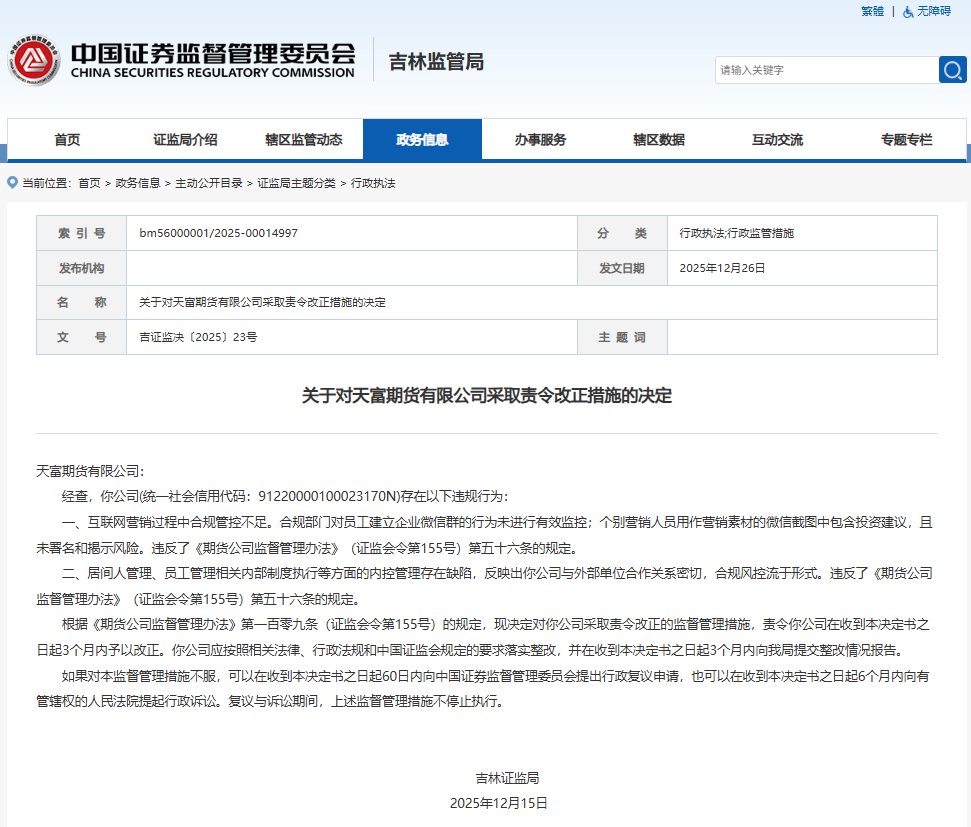Click 证监局主题分类 breadcrumb link
Image resolution: width=971 pixels, height=827 pixels.
click(296, 184)
